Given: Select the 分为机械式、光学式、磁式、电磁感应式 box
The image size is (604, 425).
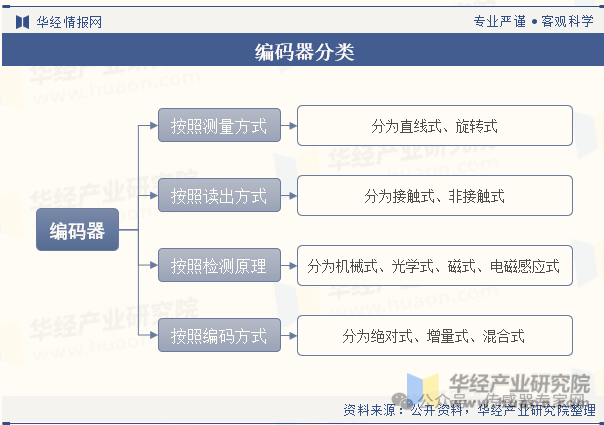Looking at the screenshot, I should click(x=434, y=266).
